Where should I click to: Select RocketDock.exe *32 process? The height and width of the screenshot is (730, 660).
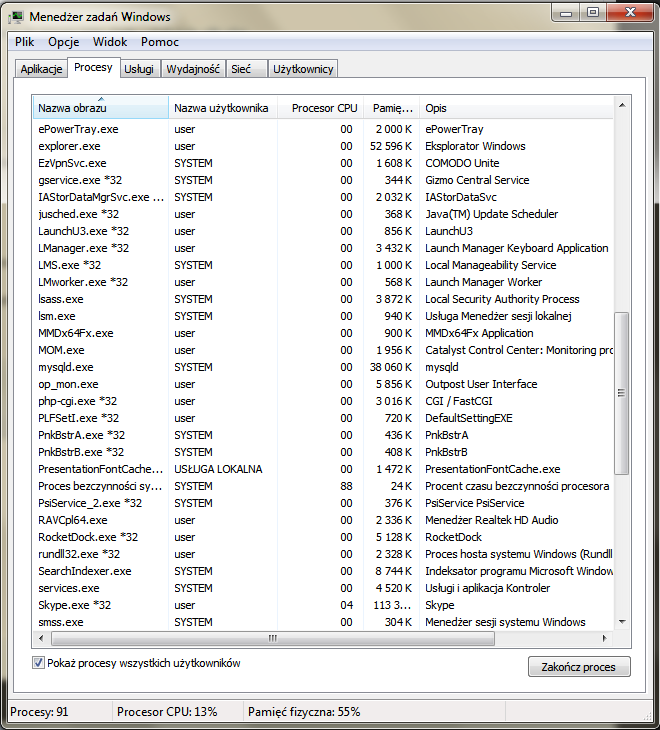(x=323, y=537)
